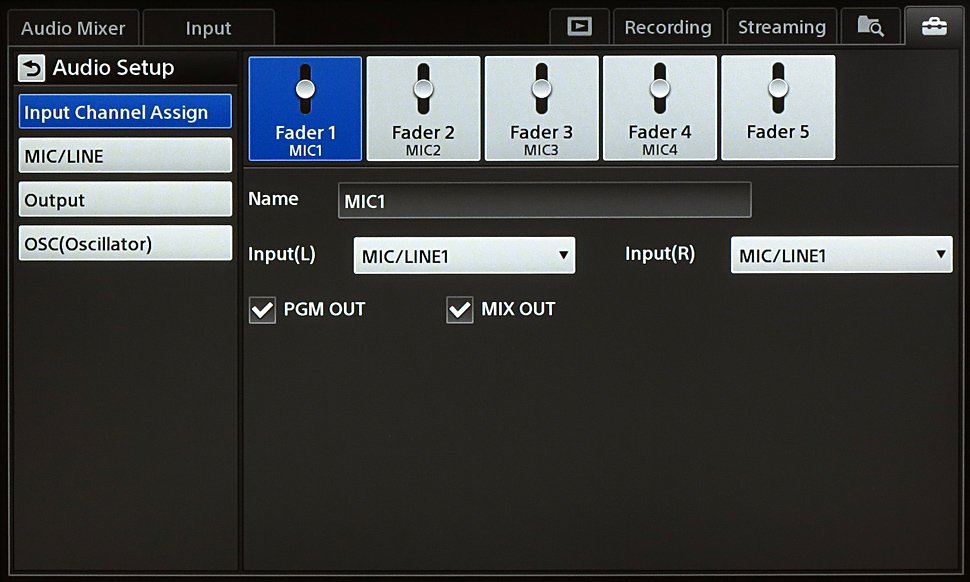Image resolution: width=970 pixels, height=582 pixels.
Task: Select the Fader 2 MIC2 channel icon
Action: [423, 108]
